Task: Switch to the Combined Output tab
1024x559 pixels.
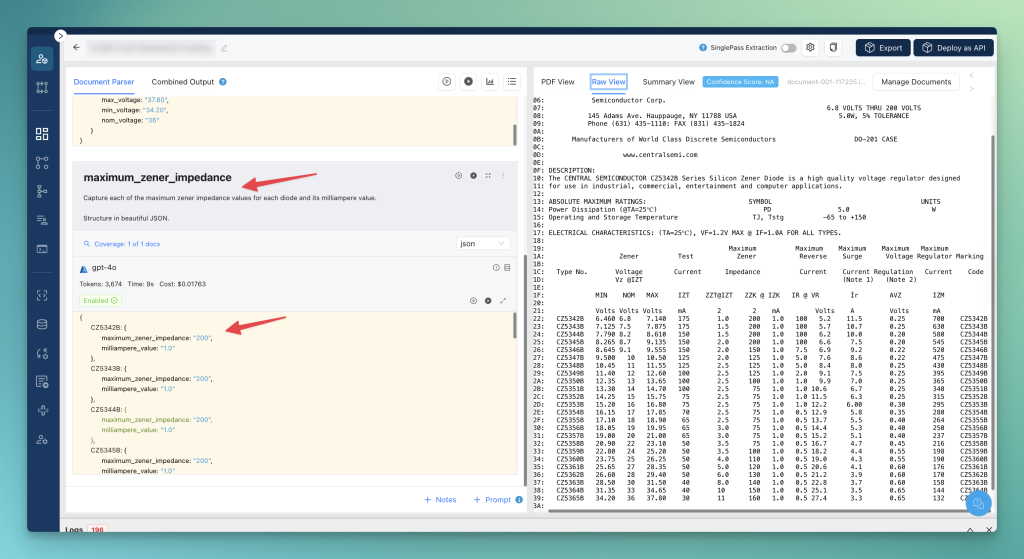Action: coord(183,81)
